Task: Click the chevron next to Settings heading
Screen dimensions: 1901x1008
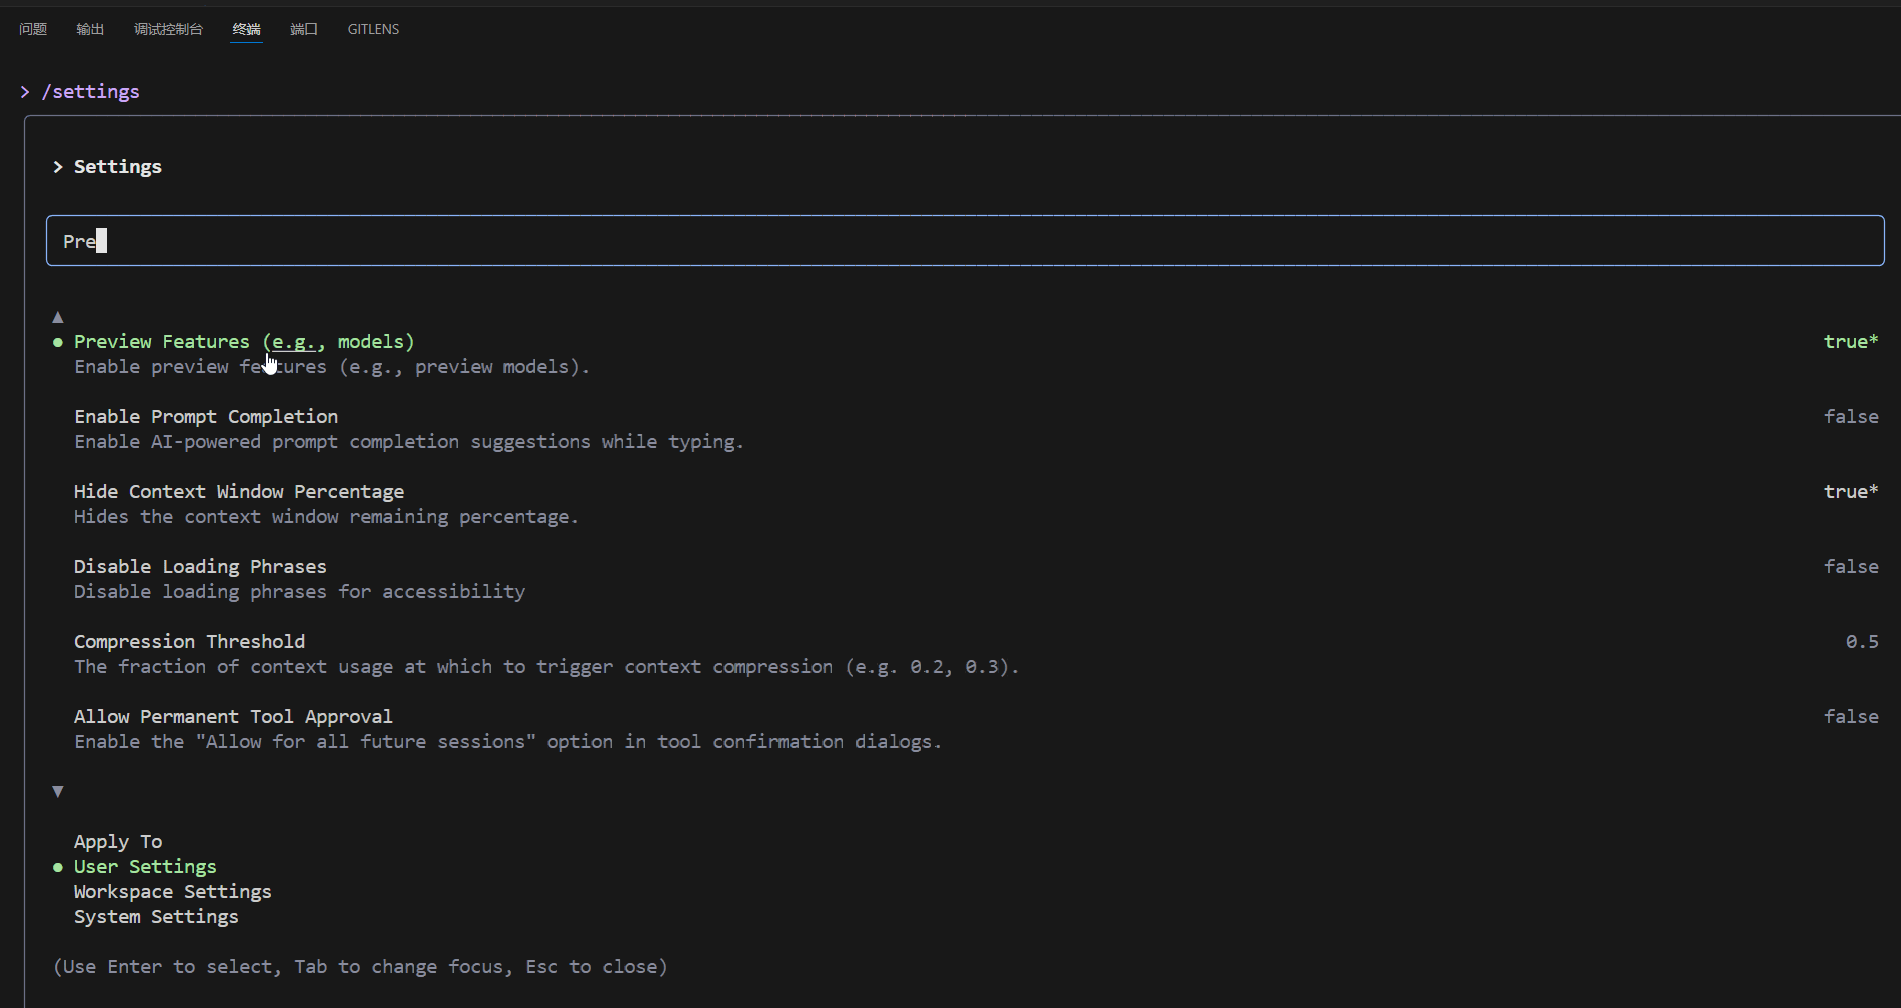Action: 58,167
